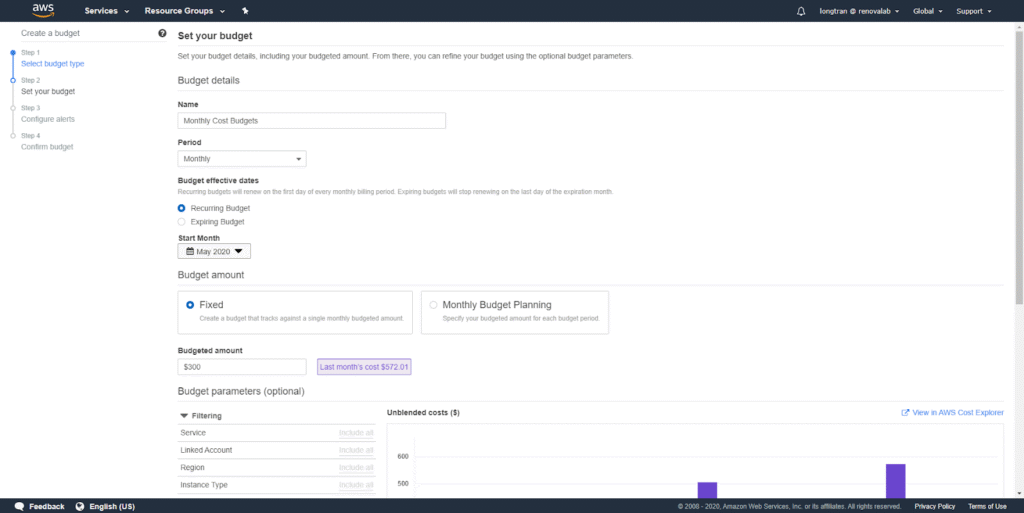The image size is (1024, 513).
Task: Set Region filter Include all
Action: point(356,467)
